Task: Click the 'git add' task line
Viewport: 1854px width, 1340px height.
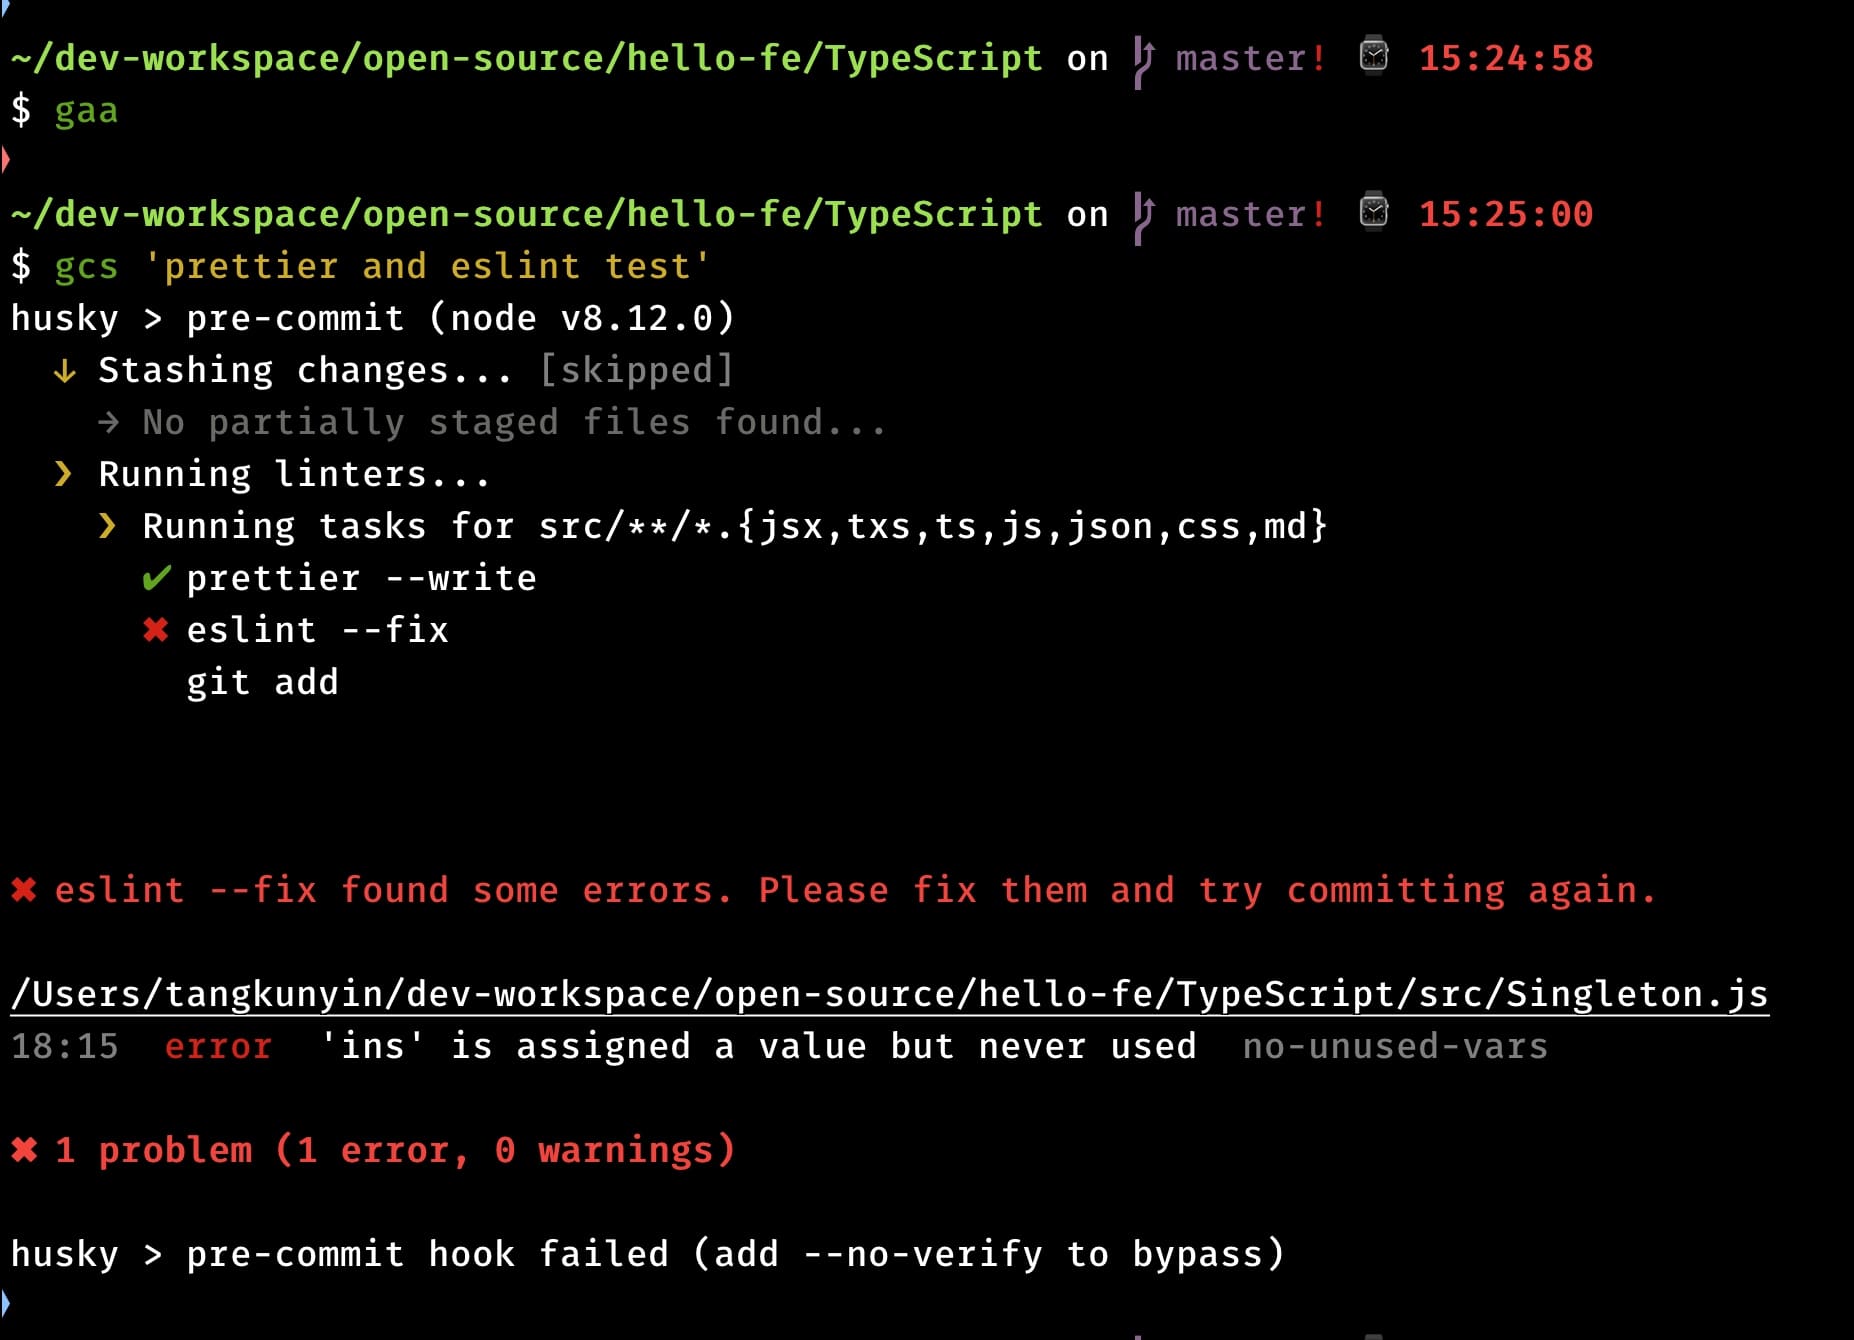Action: (262, 682)
